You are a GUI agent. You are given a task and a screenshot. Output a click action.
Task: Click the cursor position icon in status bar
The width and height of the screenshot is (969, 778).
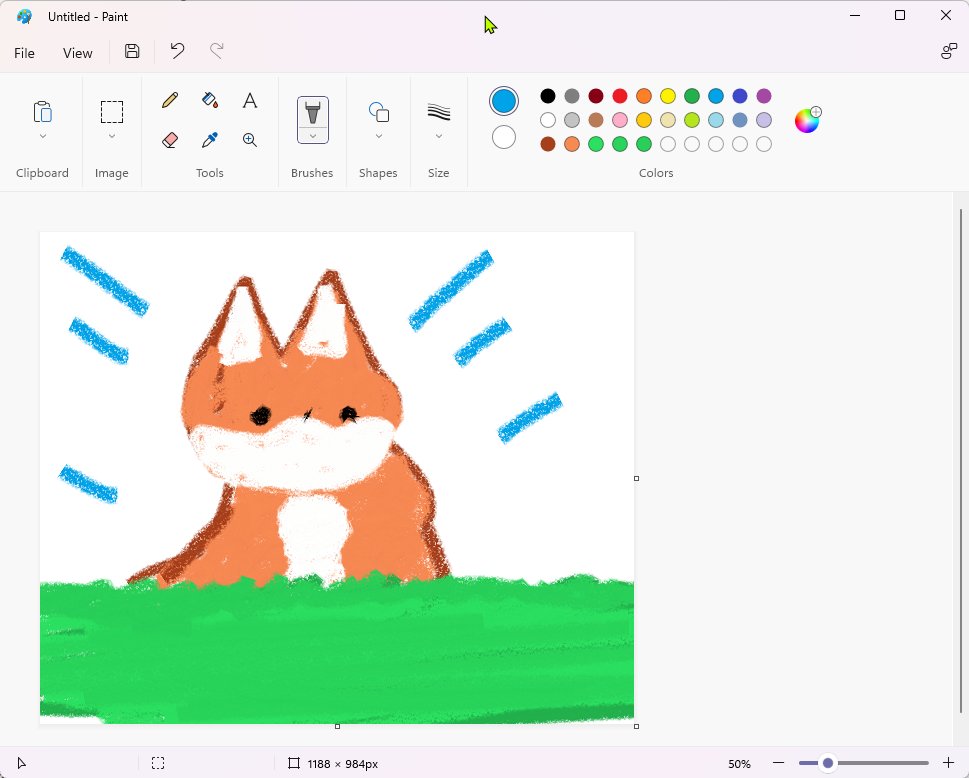22,763
